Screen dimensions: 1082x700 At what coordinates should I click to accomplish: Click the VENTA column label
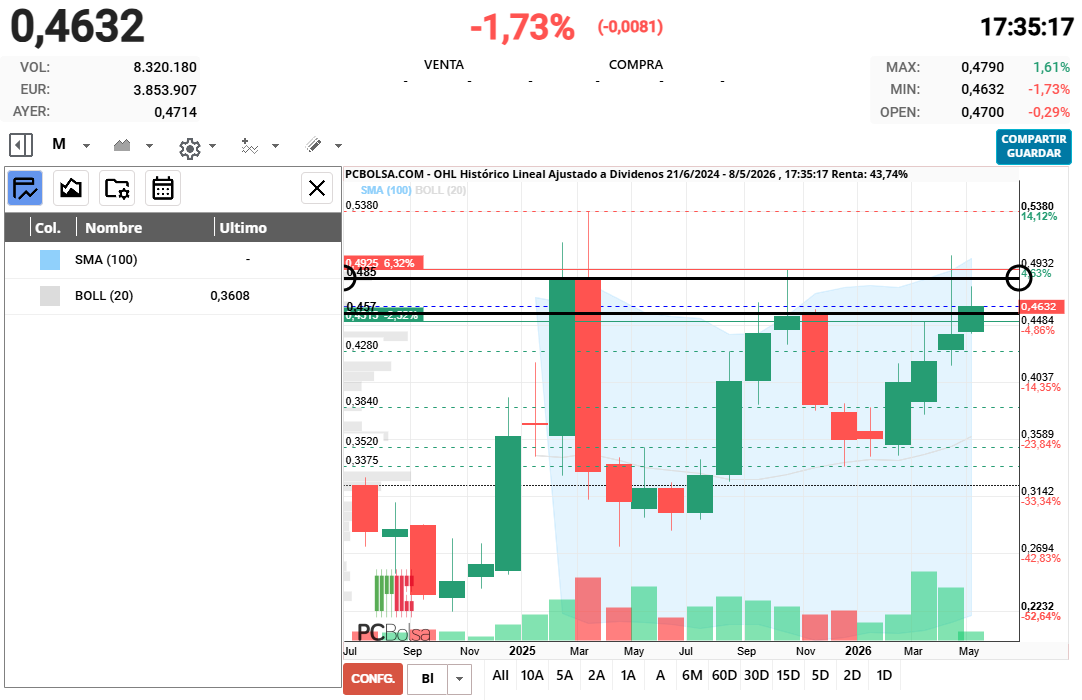click(444, 64)
